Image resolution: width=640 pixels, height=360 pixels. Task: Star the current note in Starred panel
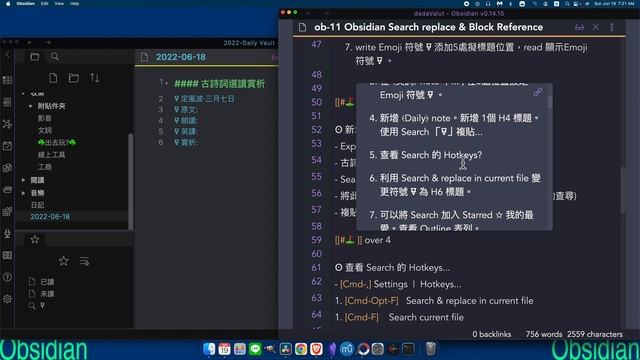63,261
